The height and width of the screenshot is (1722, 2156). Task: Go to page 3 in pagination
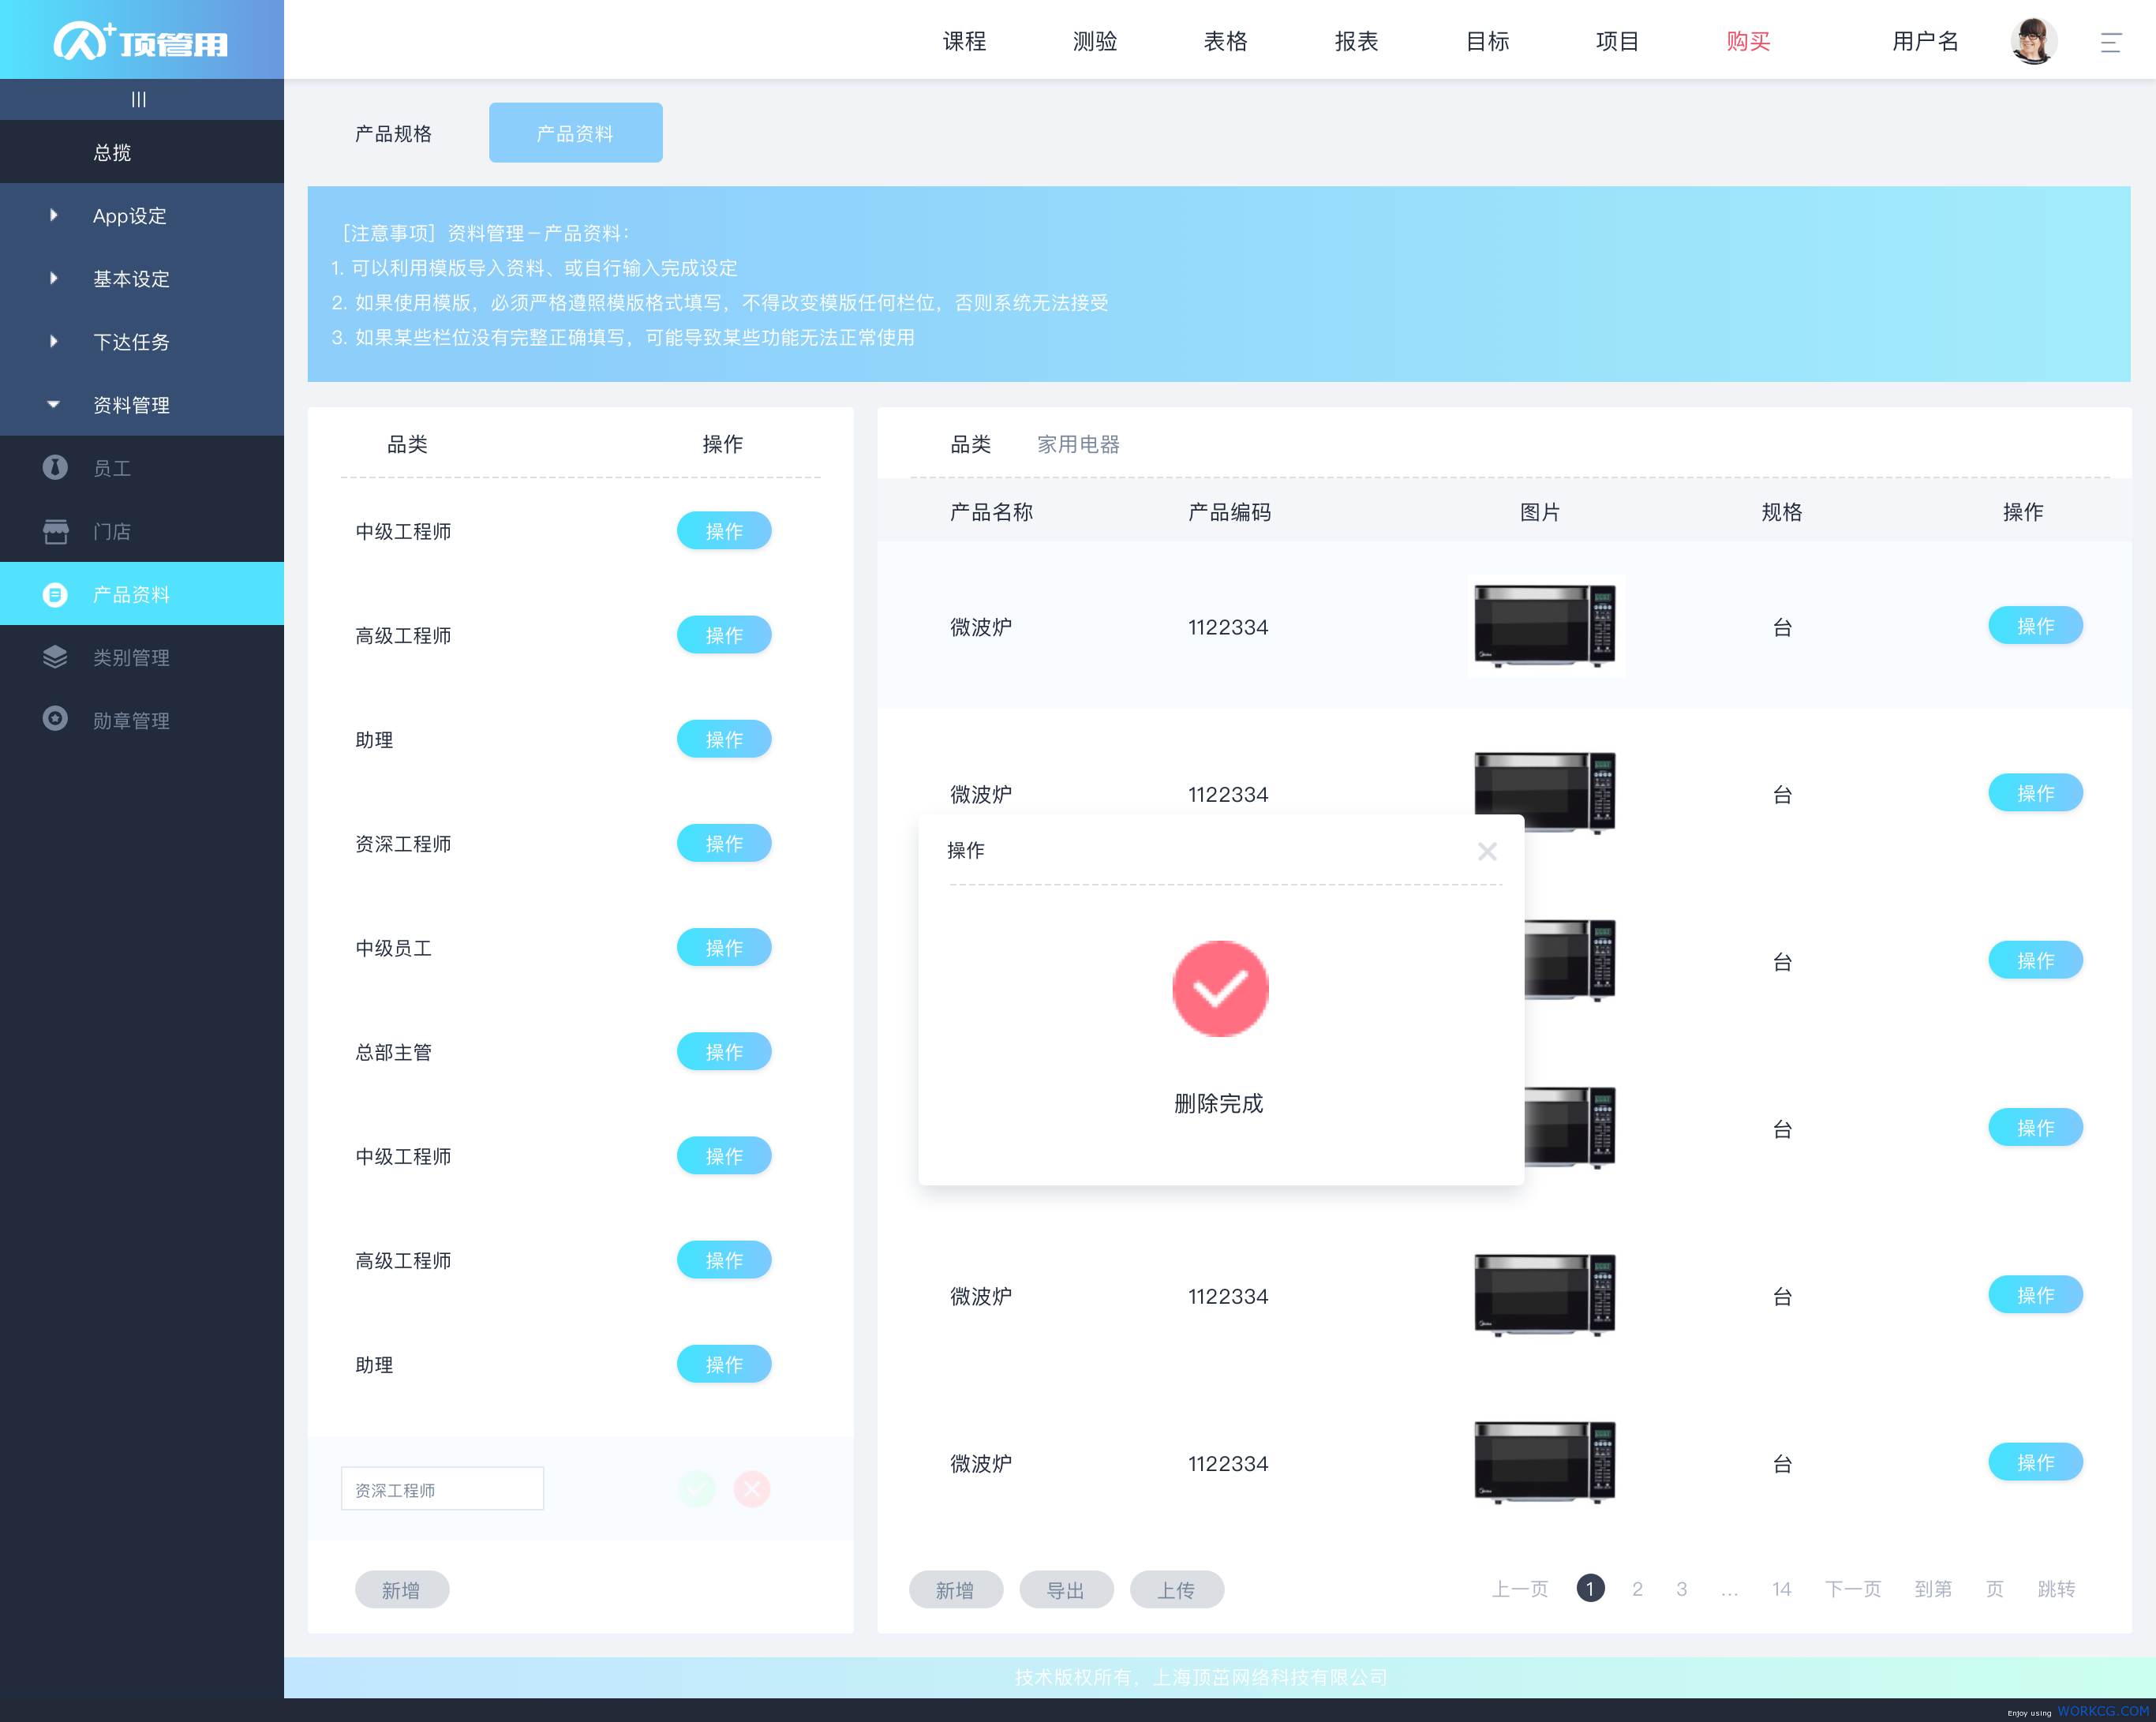[x=1682, y=1589]
